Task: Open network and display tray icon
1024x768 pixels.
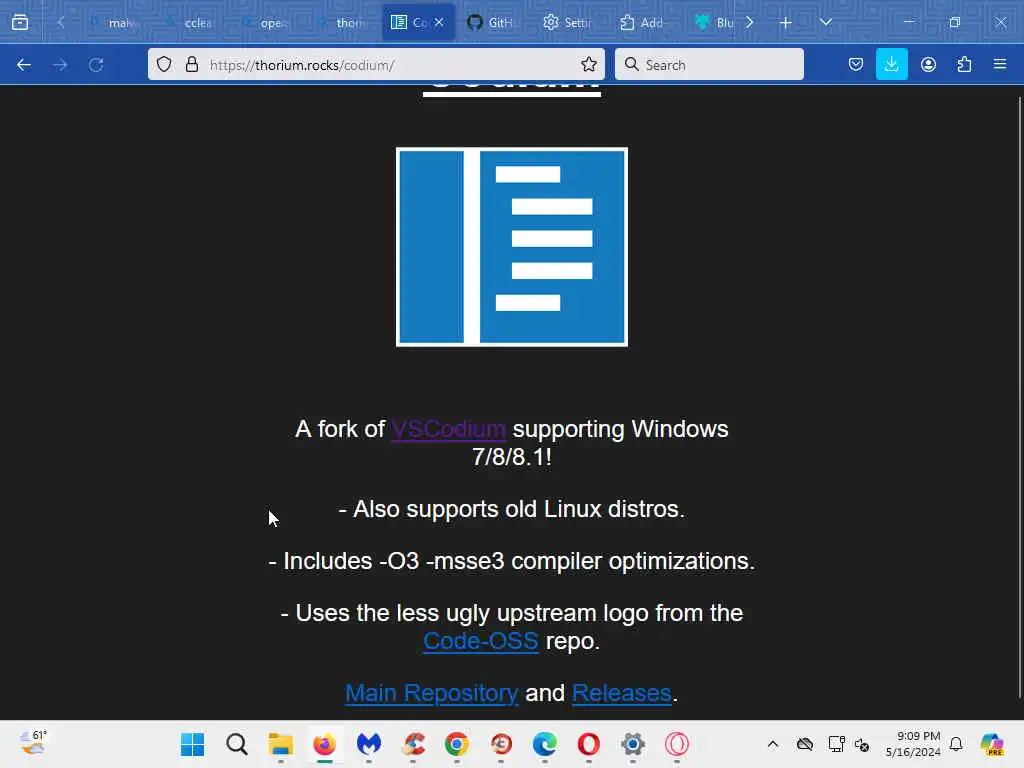Action: tap(836, 744)
